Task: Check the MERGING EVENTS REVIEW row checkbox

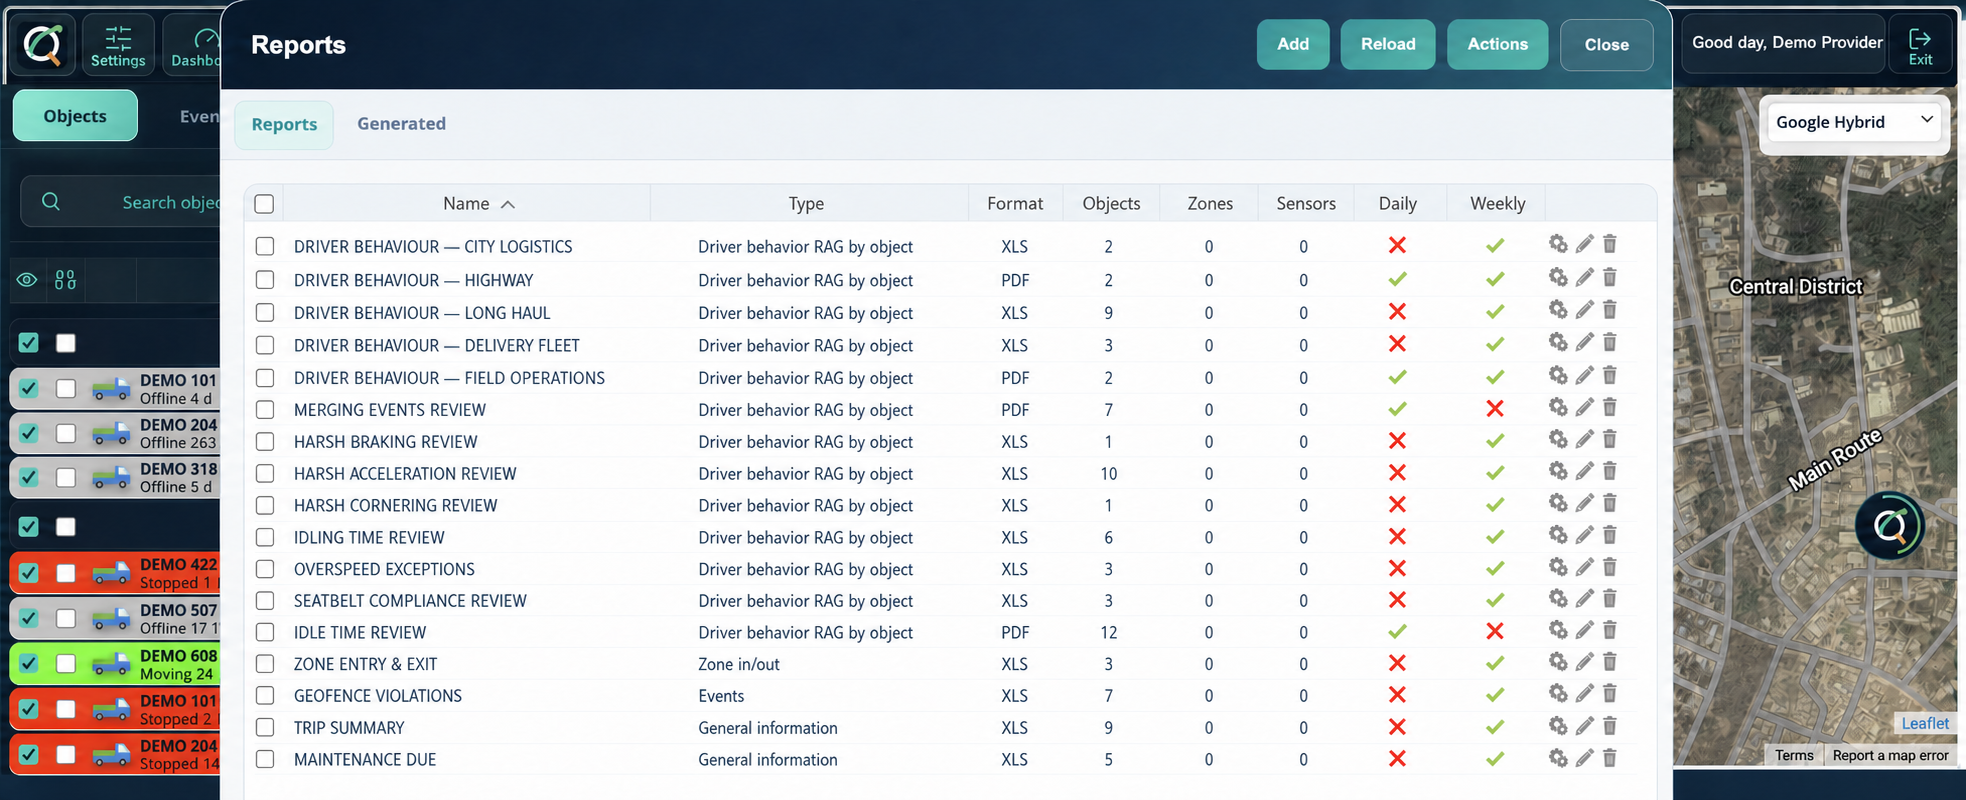Action: [265, 410]
